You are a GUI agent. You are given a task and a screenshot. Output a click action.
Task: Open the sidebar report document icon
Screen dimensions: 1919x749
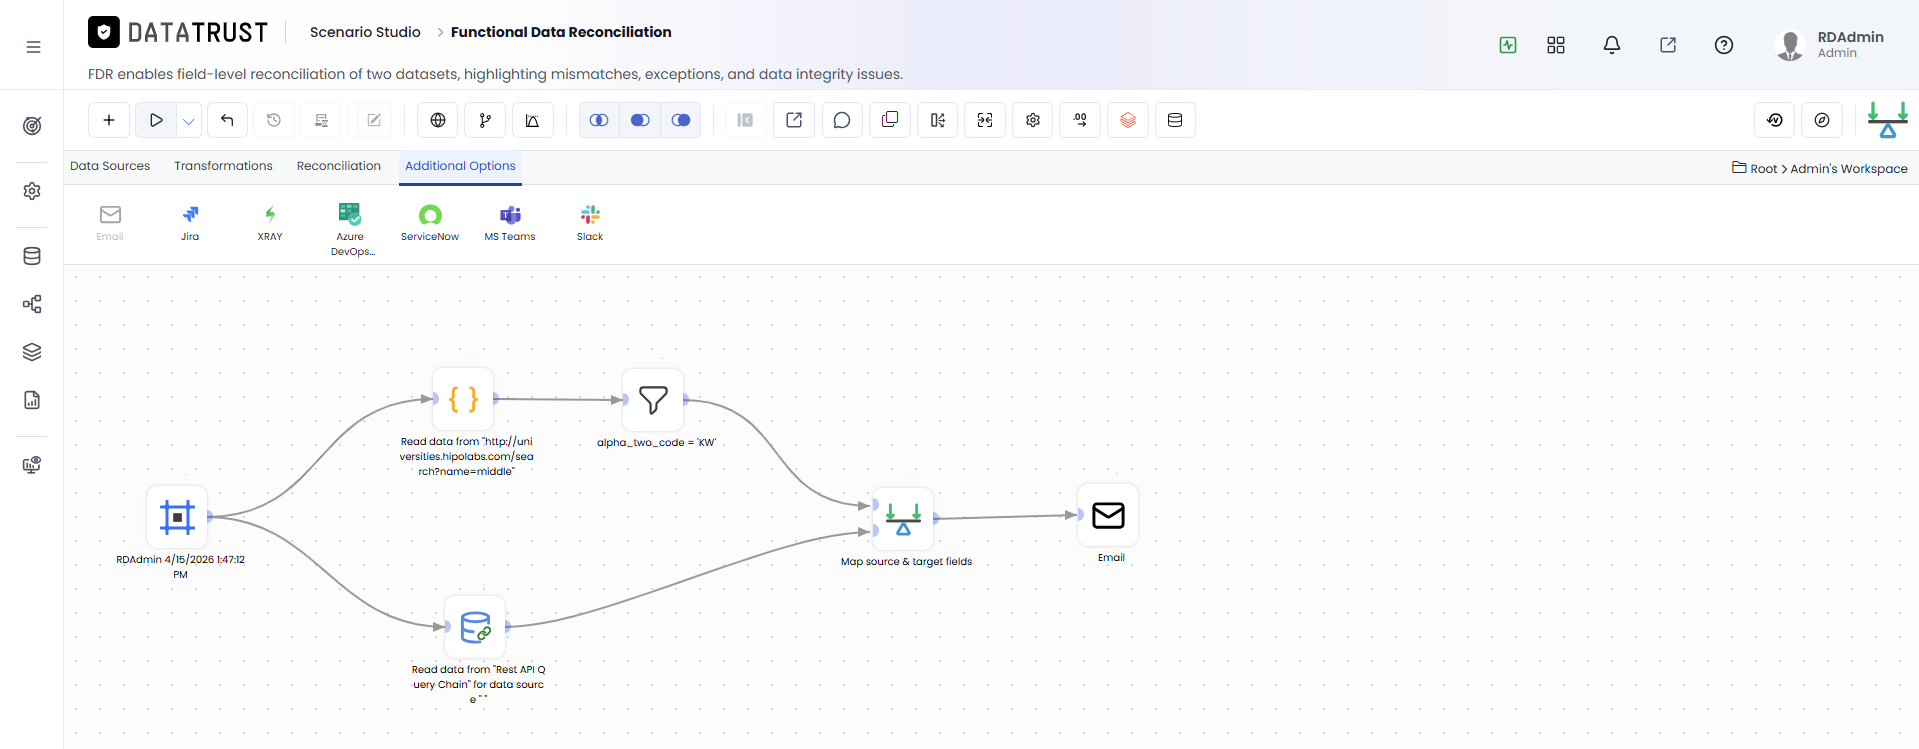click(x=32, y=400)
